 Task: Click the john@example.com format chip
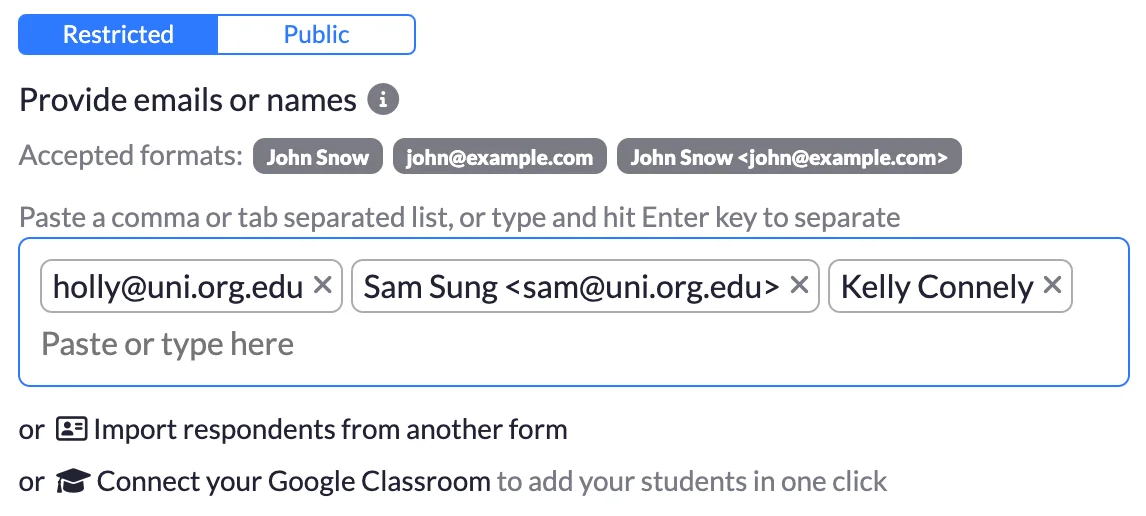click(x=499, y=158)
